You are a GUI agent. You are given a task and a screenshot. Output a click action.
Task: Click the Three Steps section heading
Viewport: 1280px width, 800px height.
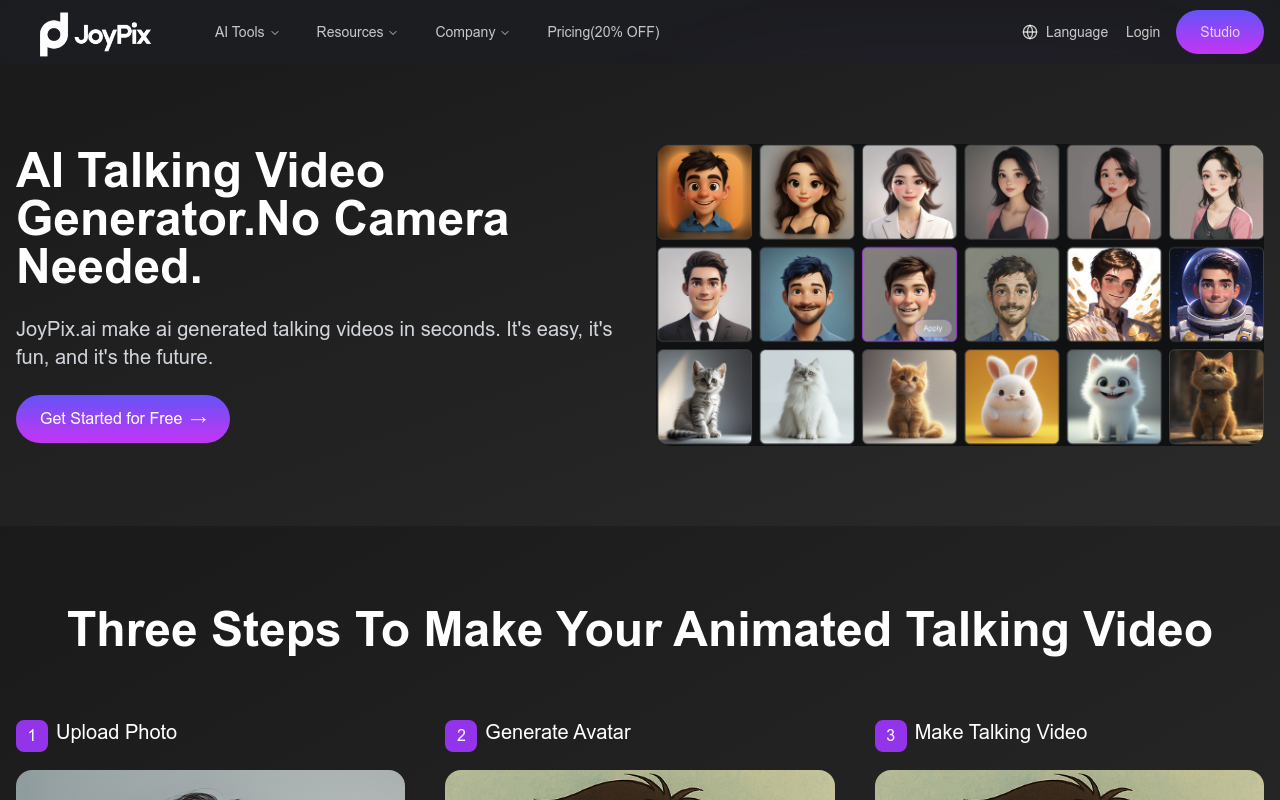tap(640, 629)
